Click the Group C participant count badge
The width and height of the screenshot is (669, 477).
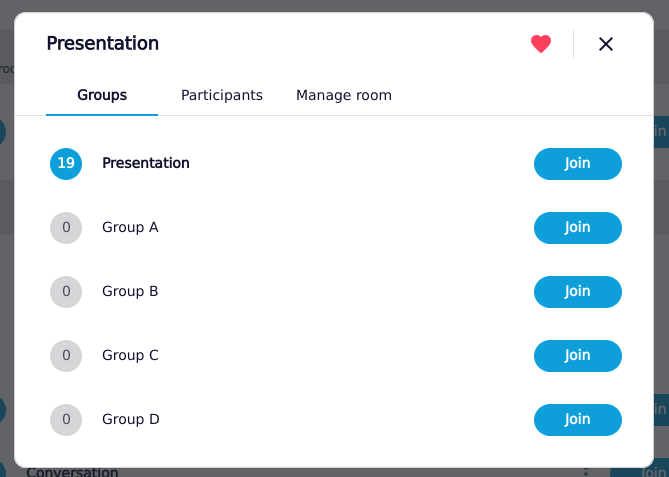tap(66, 356)
